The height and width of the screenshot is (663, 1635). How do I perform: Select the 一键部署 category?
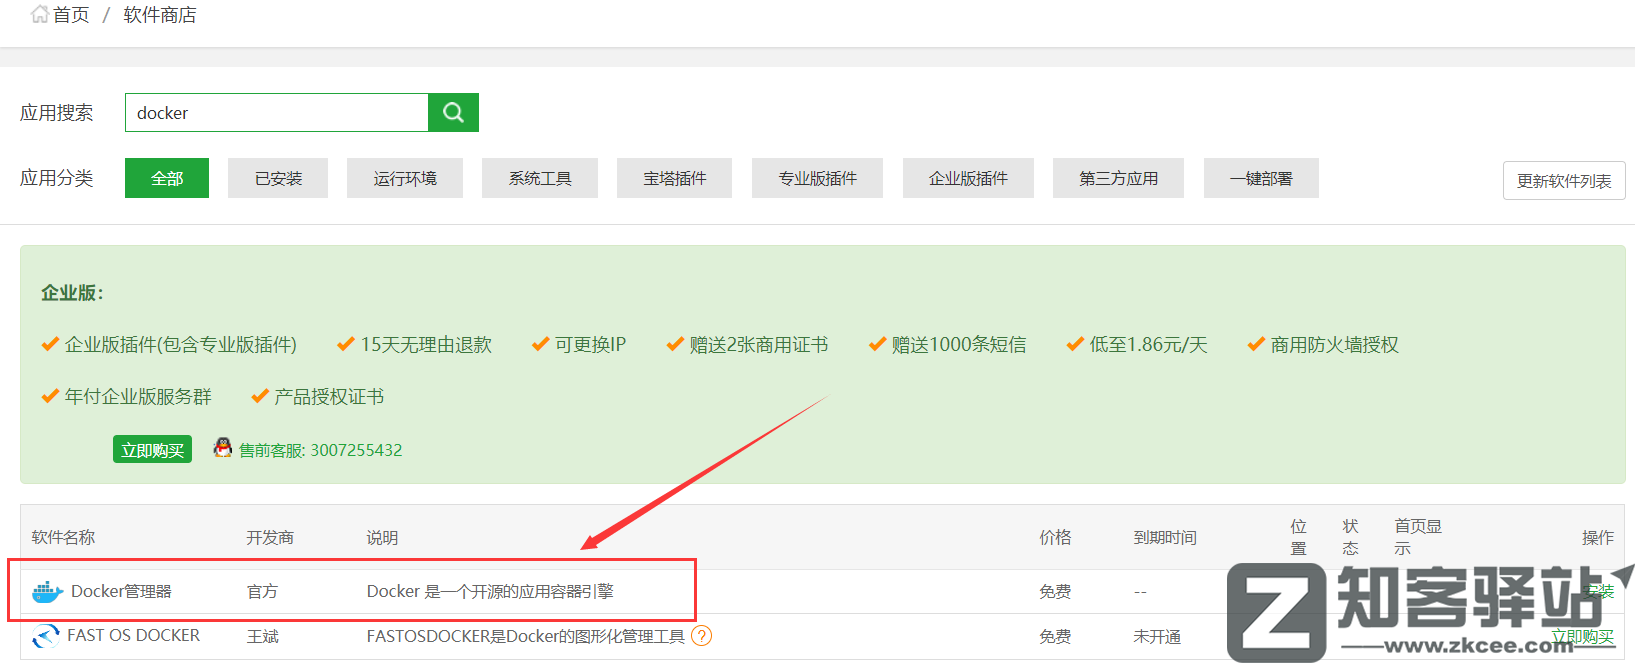pyautogui.click(x=1261, y=178)
